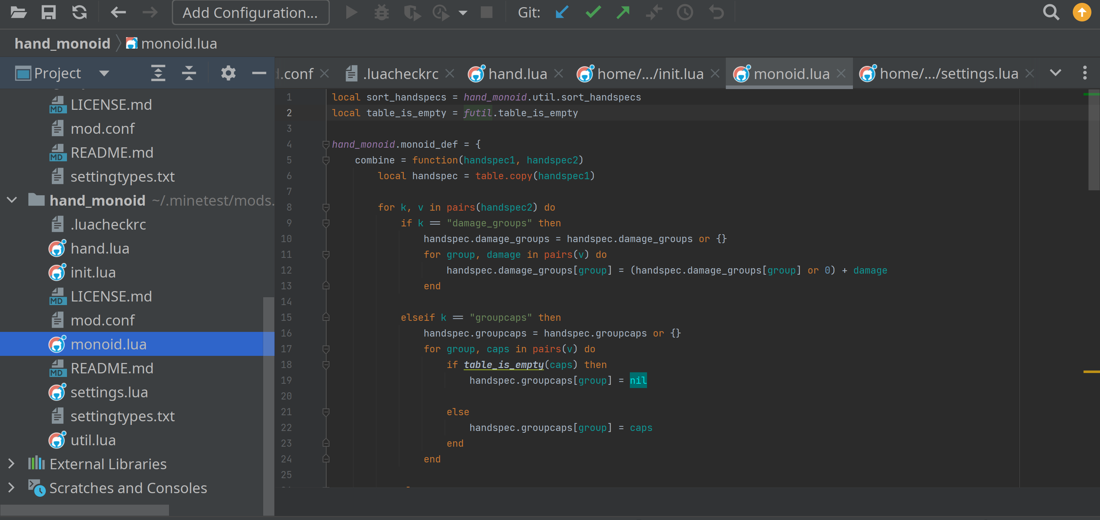Switch to the home/.../settings.lua tab
1100x520 pixels.
947,74
